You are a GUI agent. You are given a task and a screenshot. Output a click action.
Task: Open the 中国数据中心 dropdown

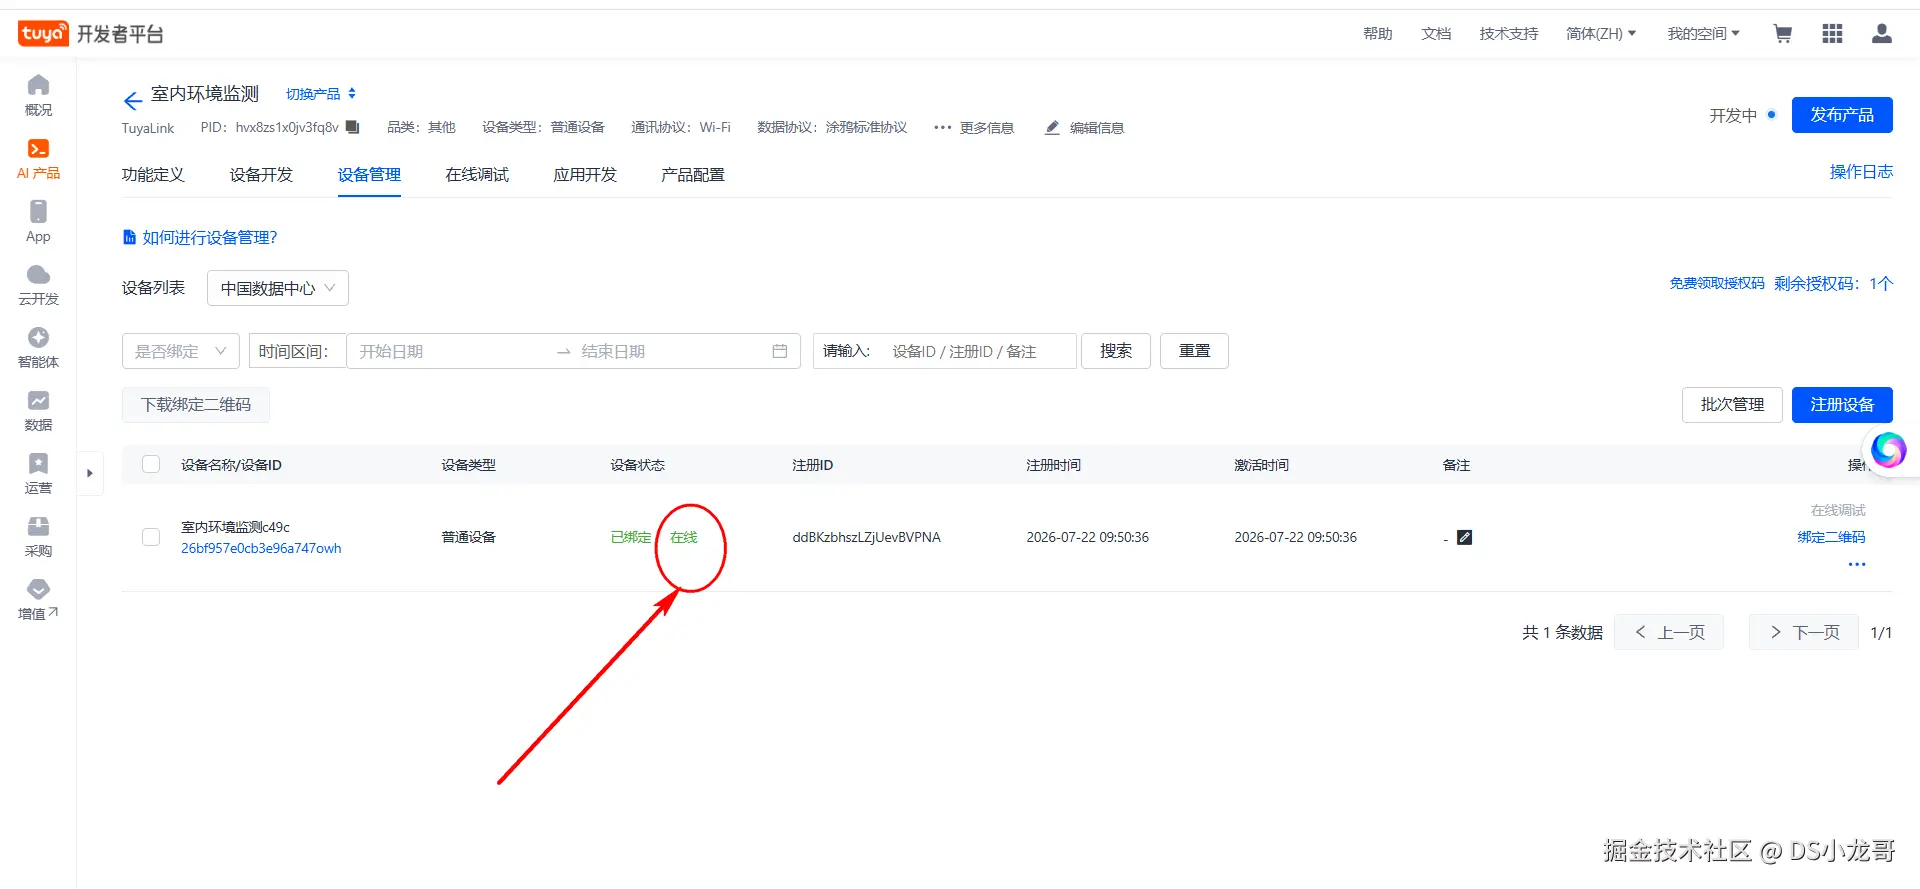(278, 288)
